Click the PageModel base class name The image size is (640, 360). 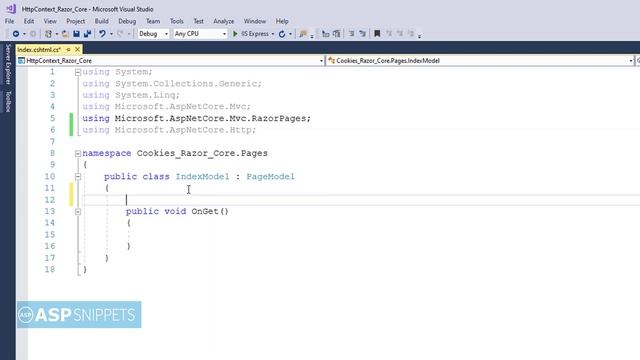click(x=270, y=177)
